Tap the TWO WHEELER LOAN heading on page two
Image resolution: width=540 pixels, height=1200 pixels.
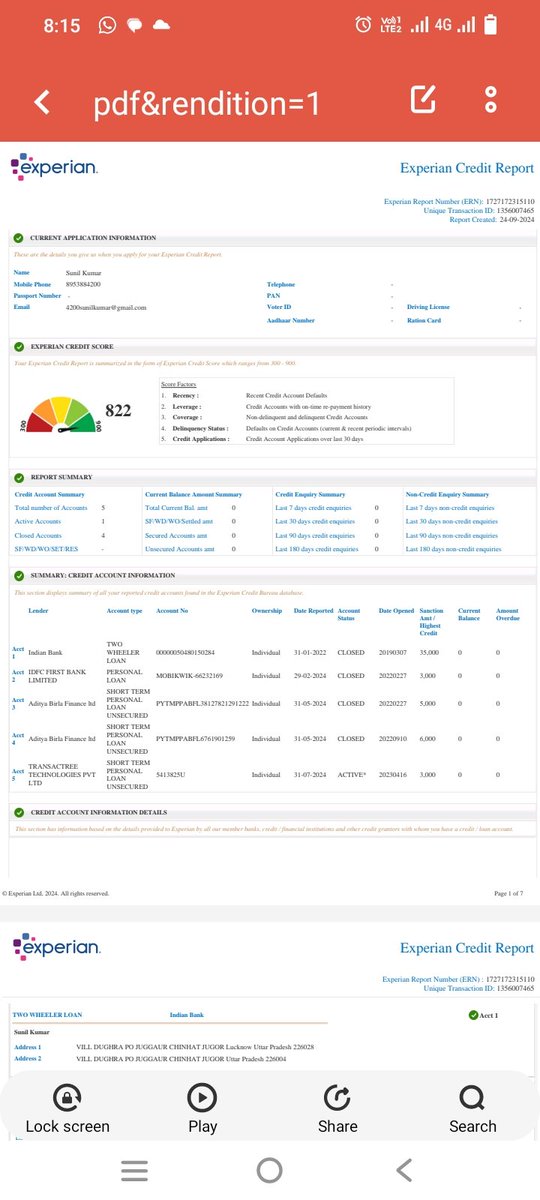[x=47, y=1015]
